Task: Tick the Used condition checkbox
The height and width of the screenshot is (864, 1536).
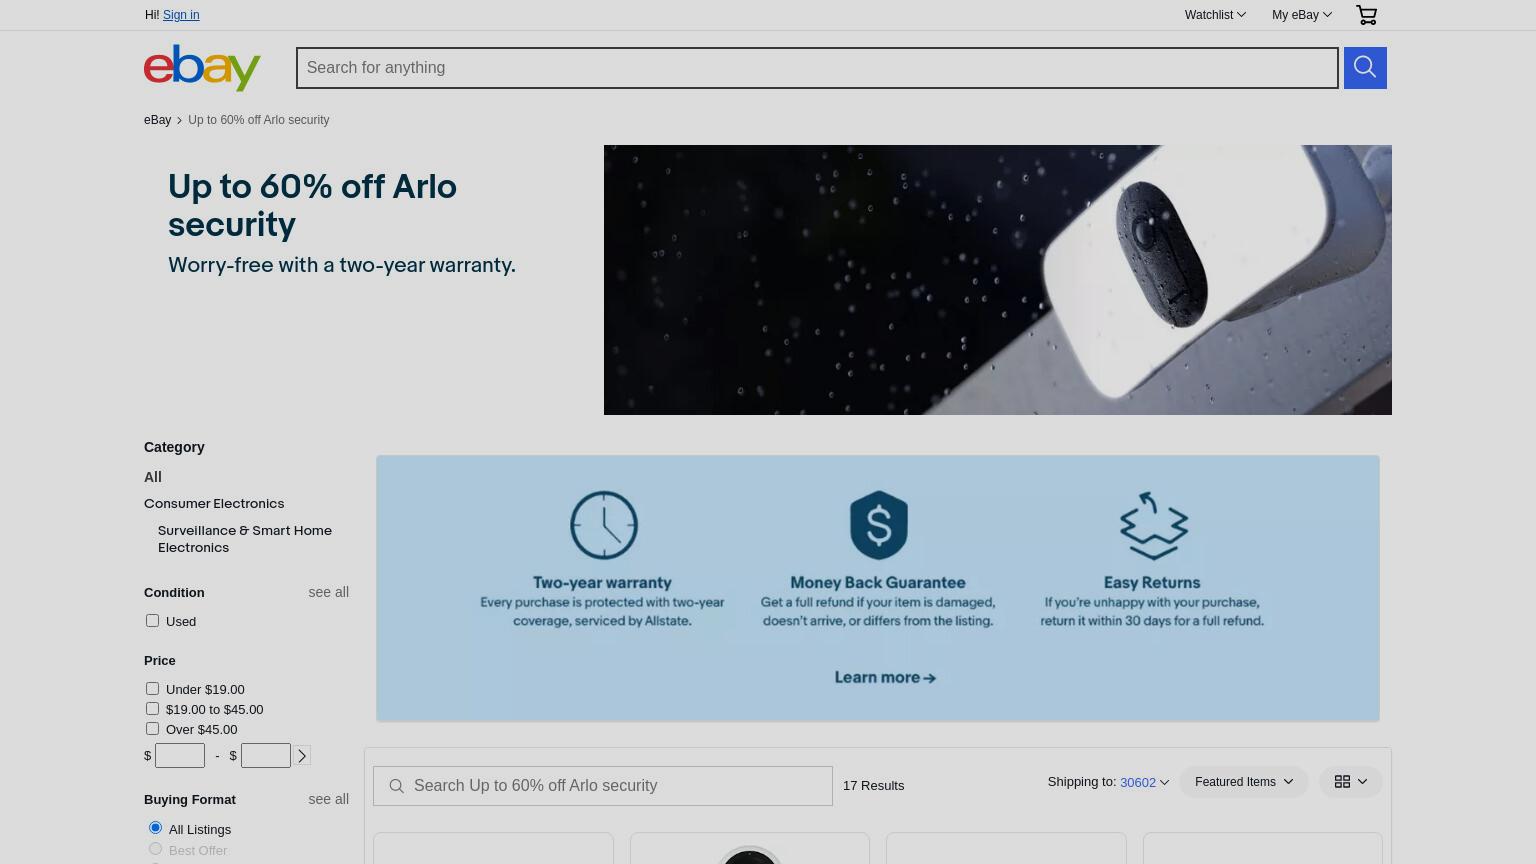Action: [x=152, y=621]
